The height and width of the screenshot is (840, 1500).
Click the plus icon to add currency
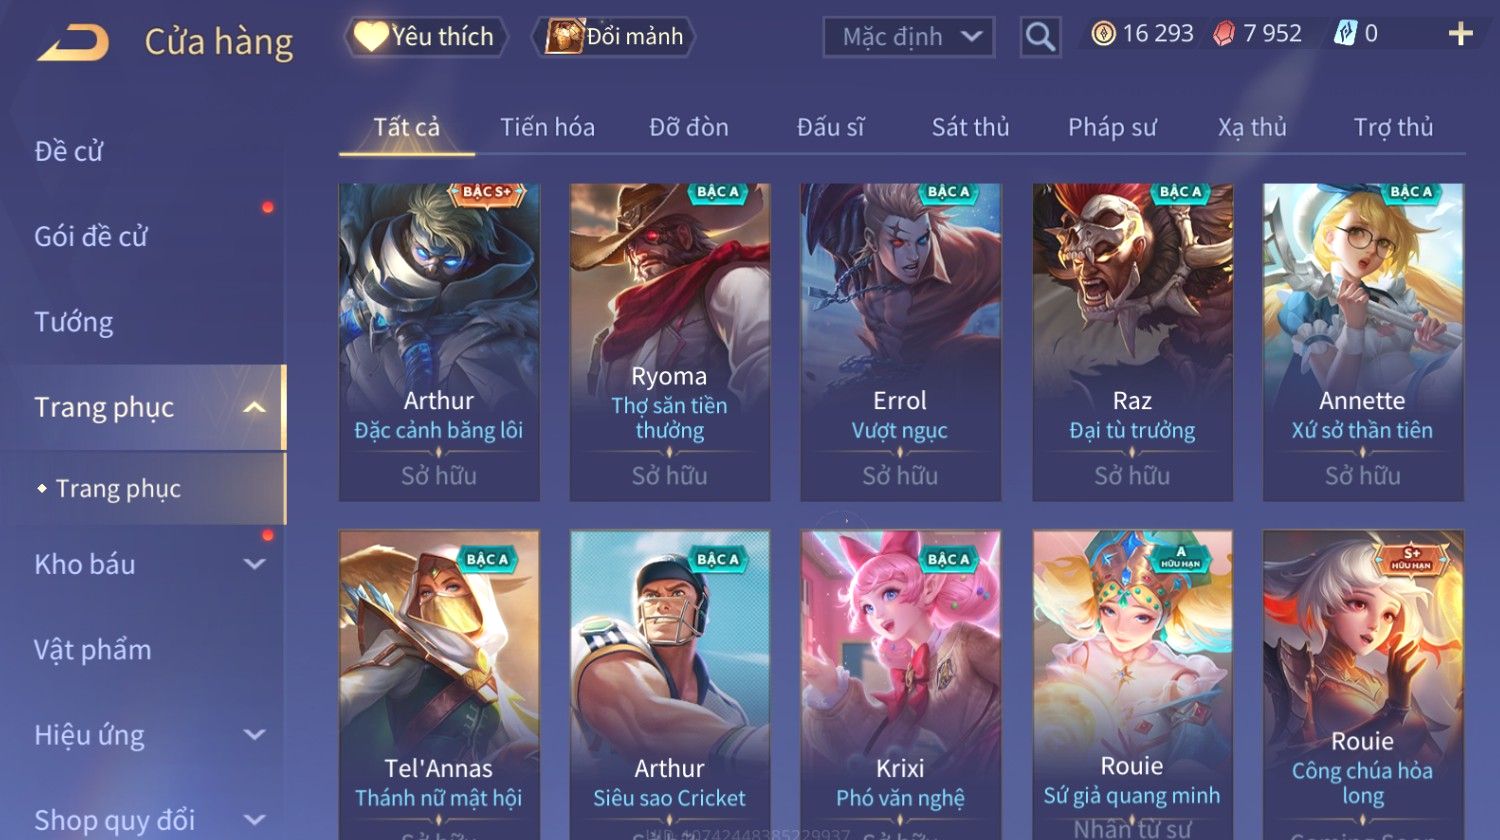click(x=1461, y=34)
